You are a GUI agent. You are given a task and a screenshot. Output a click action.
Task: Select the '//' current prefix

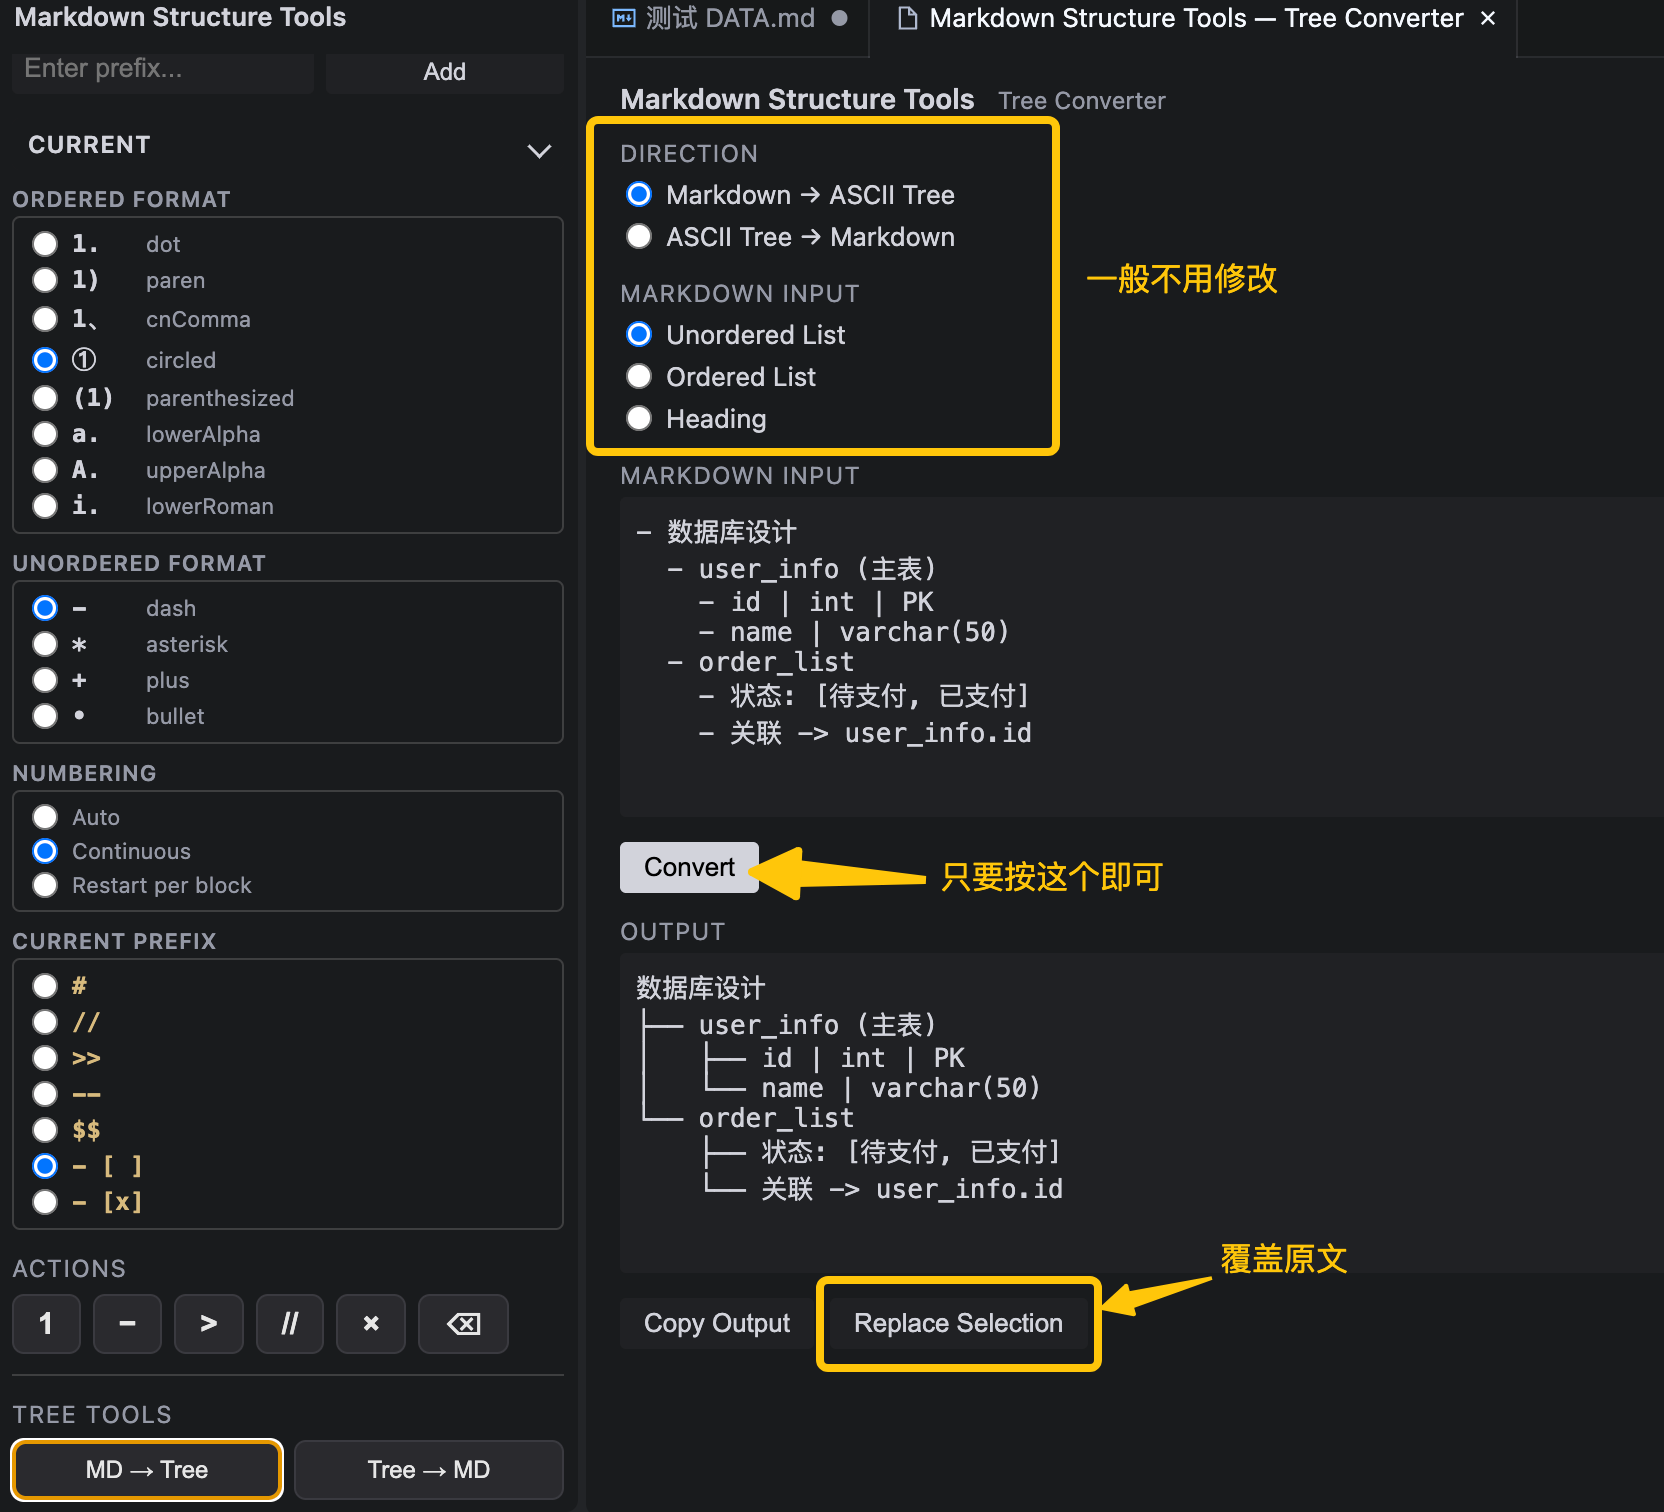click(45, 1022)
